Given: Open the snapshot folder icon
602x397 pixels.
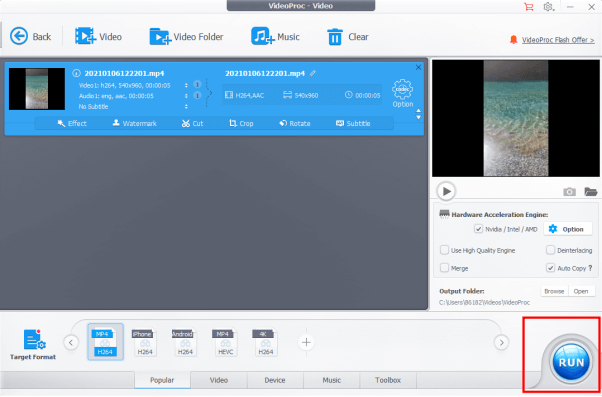Looking at the screenshot, I should [x=590, y=191].
